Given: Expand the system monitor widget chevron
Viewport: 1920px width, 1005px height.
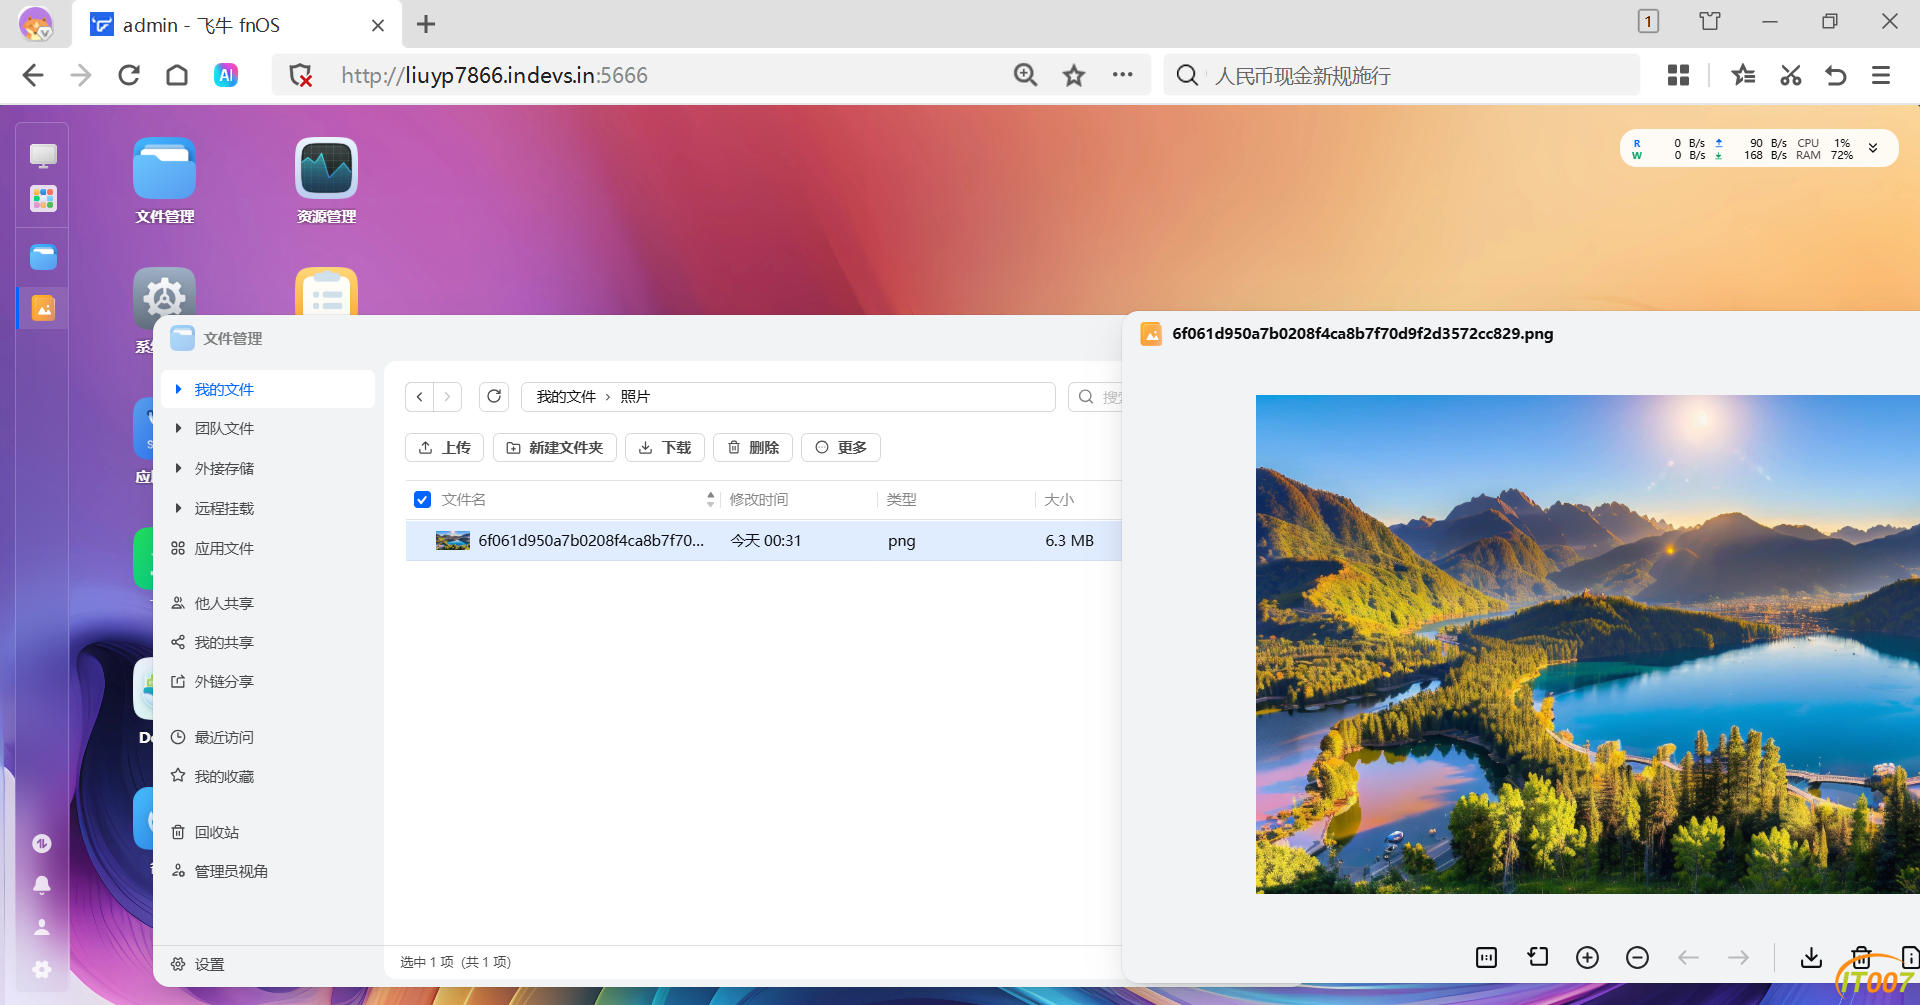Looking at the screenshot, I should pos(1873,148).
